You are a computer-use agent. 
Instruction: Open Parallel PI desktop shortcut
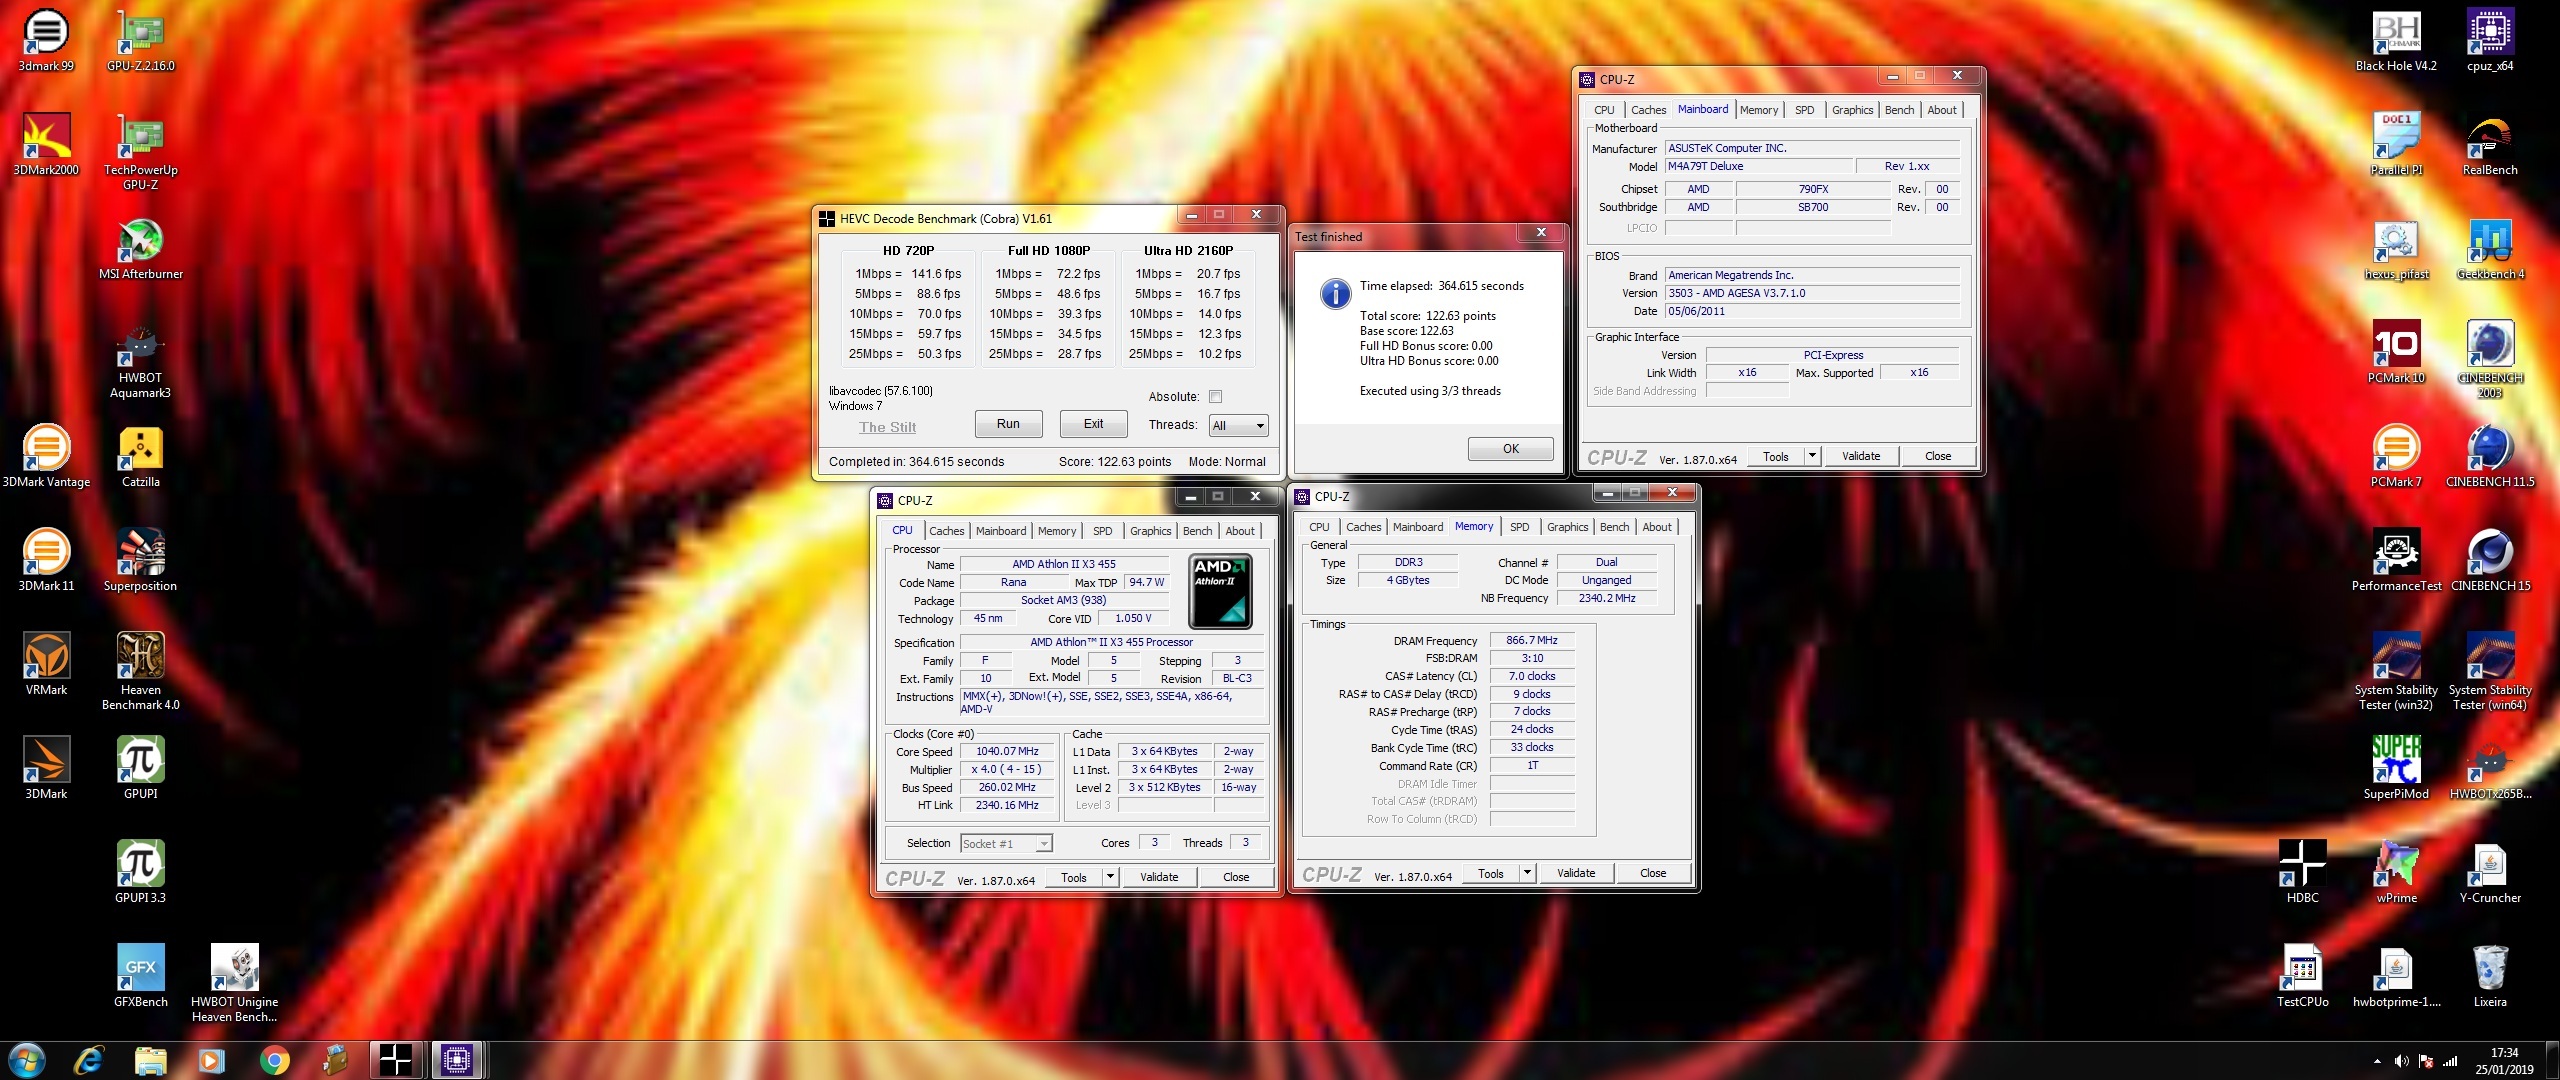tap(2396, 144)
